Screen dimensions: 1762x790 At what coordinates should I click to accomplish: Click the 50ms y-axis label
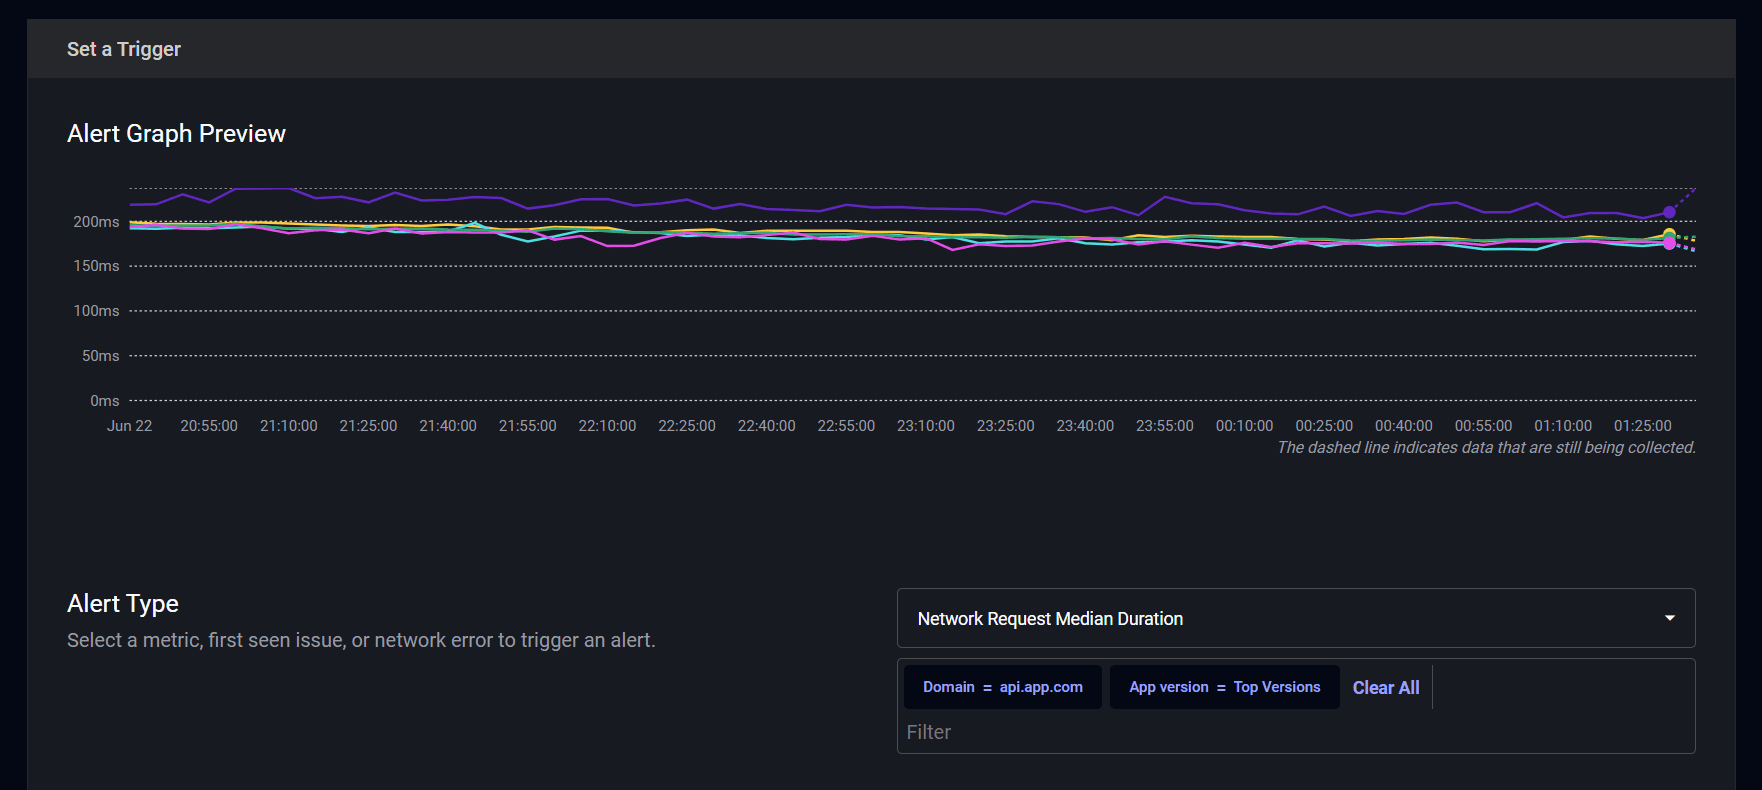pyautogui.click(x=100, y=356)
